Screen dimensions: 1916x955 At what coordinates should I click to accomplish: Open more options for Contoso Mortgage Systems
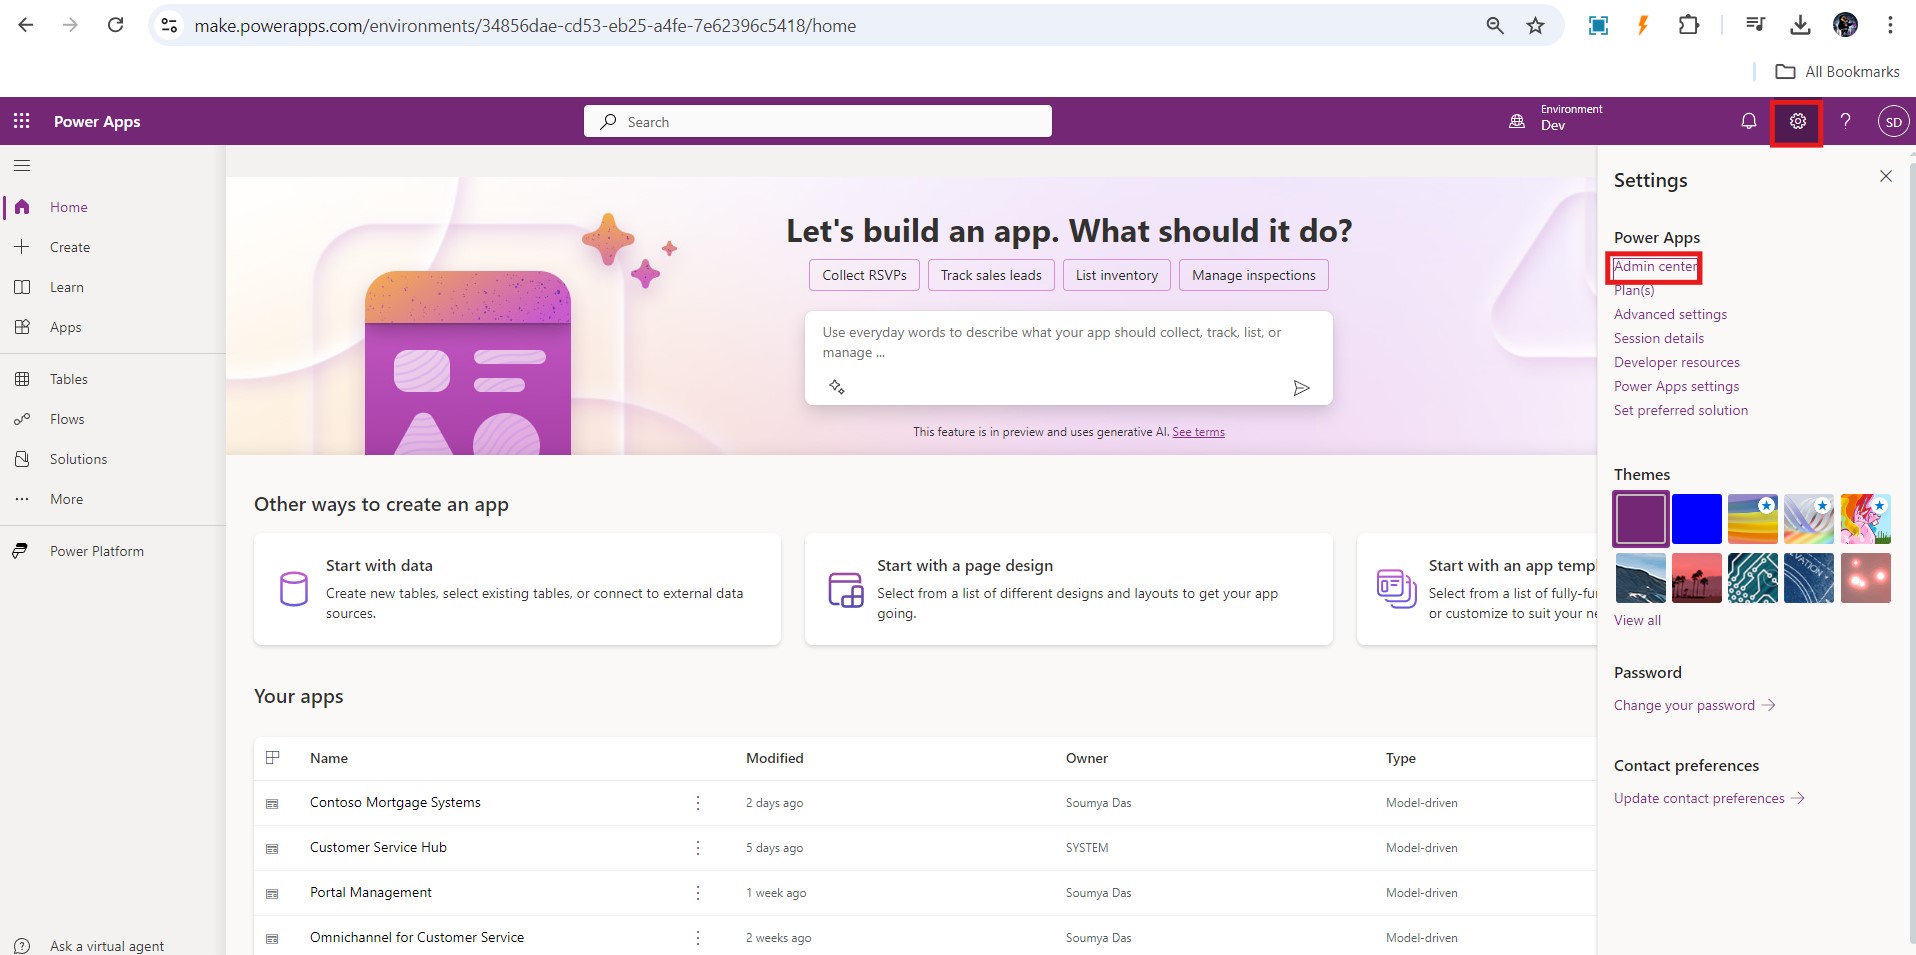click(x=698, y=803)
